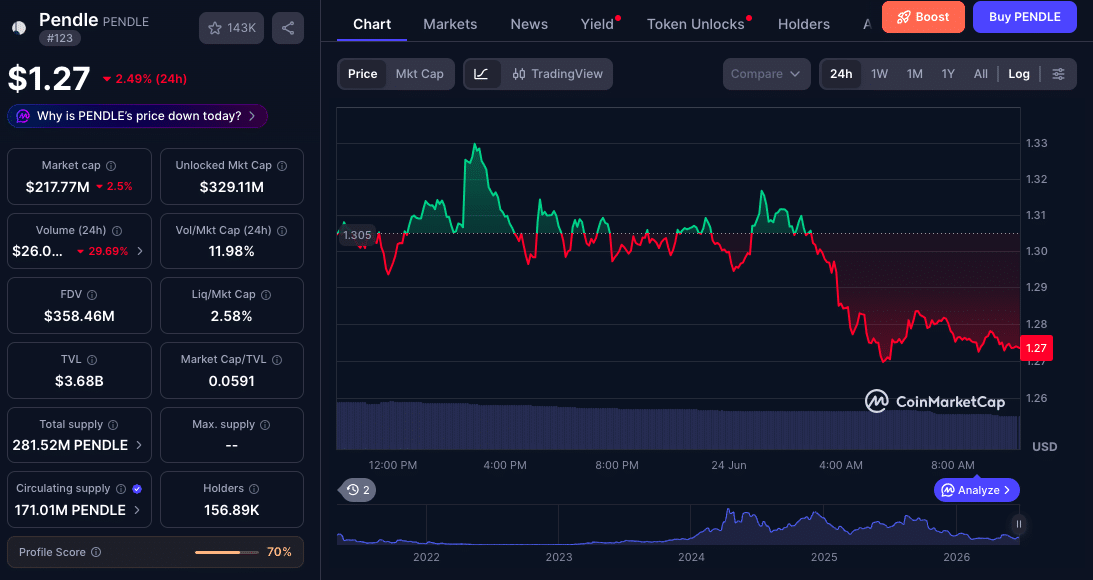Open the Chart tab

(372, 24)
